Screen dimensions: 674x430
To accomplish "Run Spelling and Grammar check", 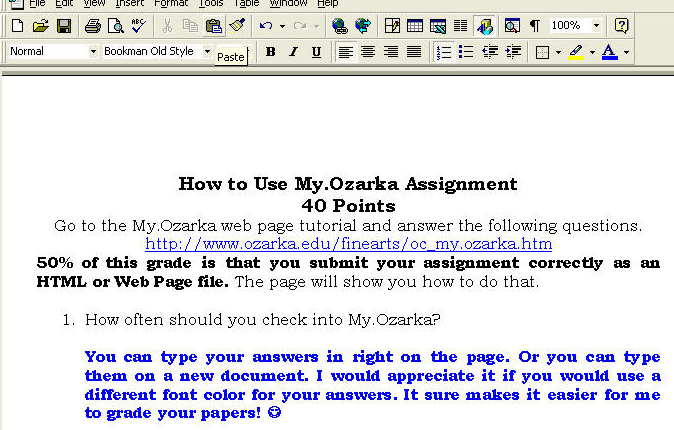I will (x=138, y=26).
